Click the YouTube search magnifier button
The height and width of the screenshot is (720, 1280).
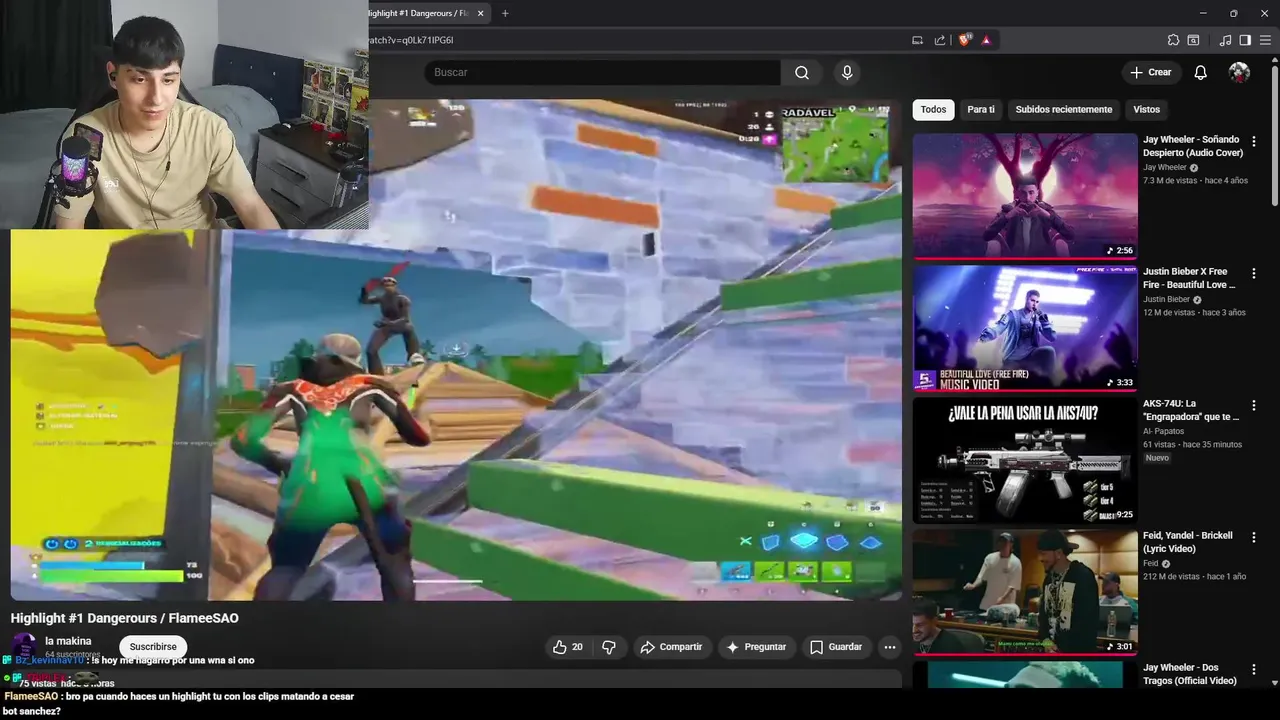pos(802,72)
